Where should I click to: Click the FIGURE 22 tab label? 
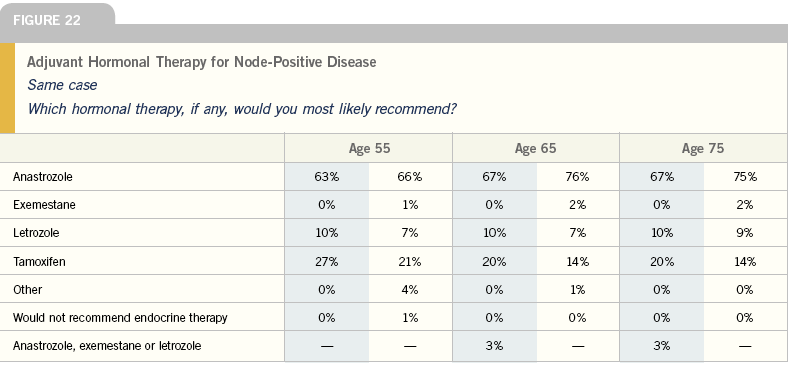[x=47, y=21]
